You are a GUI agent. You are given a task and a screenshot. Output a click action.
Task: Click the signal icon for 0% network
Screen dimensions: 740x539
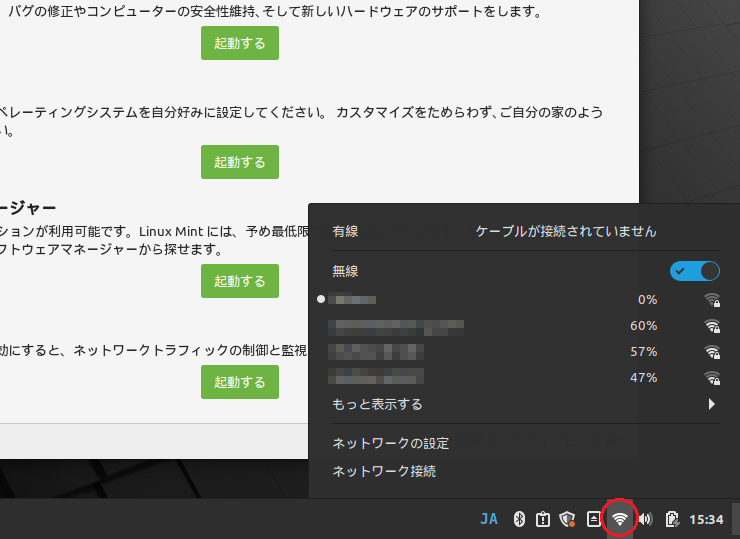pos(712,300)
